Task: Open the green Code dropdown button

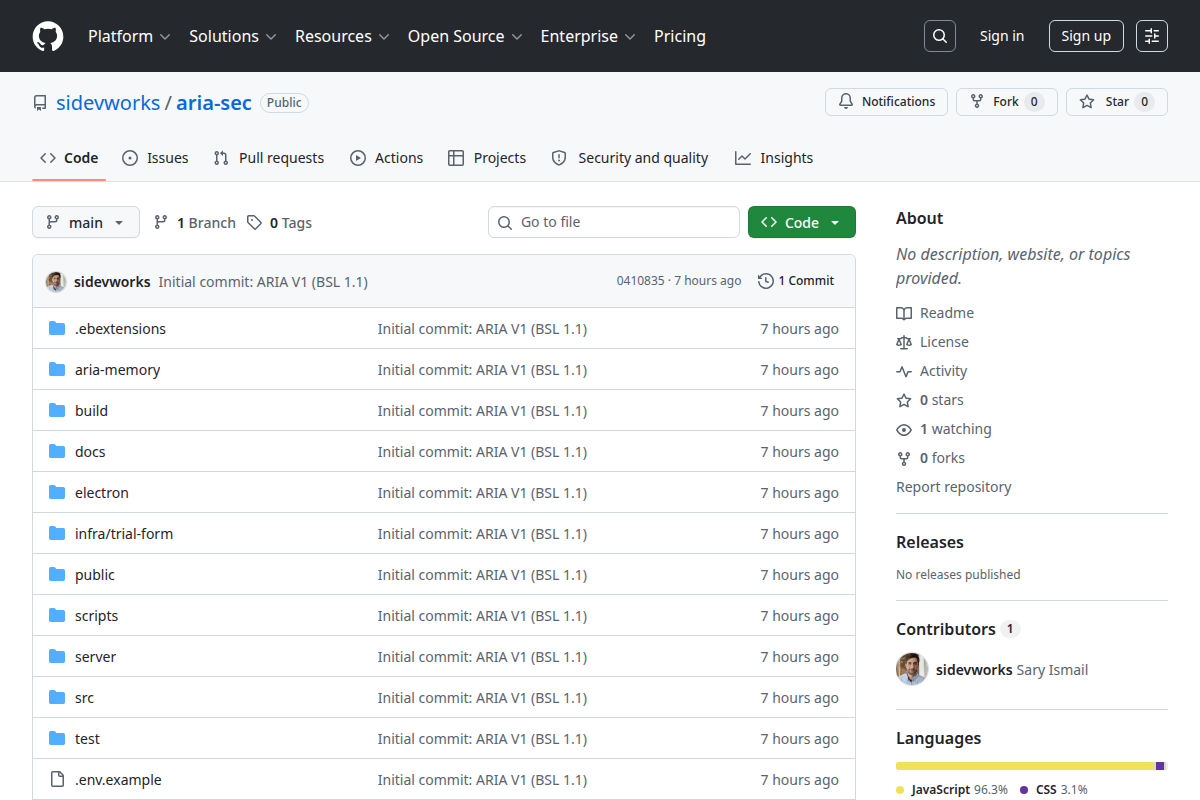Action: tap(802, 222)
